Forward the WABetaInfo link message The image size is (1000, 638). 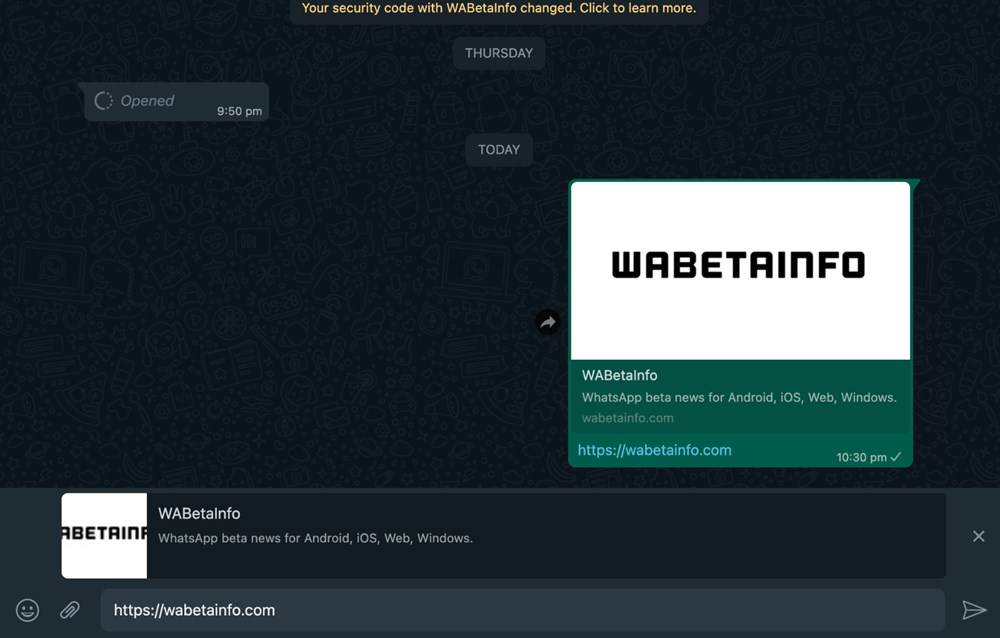pyautogui.click(x=548, y=323)
